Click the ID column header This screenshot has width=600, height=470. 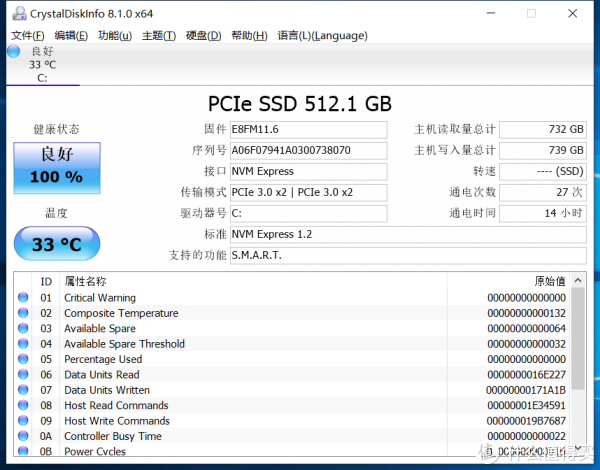pyautogui.click(x=46, y=282)
